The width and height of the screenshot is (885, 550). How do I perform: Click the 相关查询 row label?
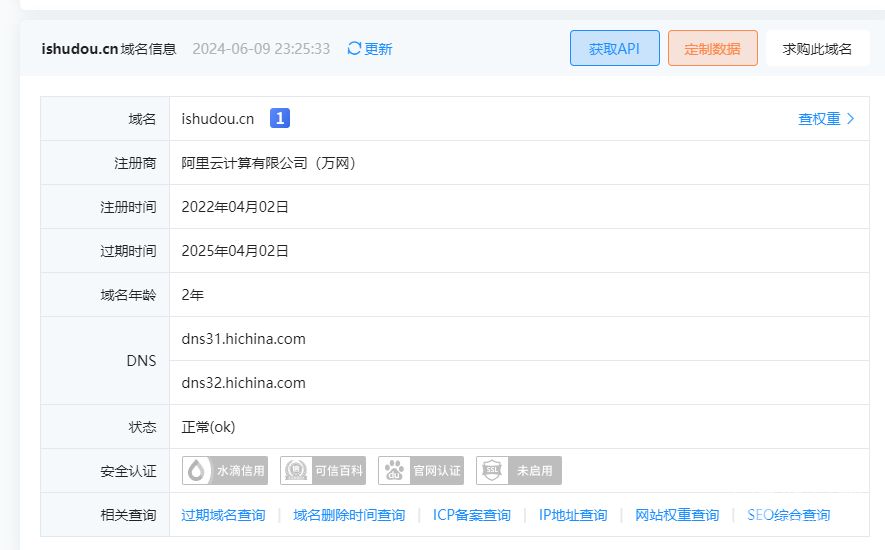[x=128, y=515]
